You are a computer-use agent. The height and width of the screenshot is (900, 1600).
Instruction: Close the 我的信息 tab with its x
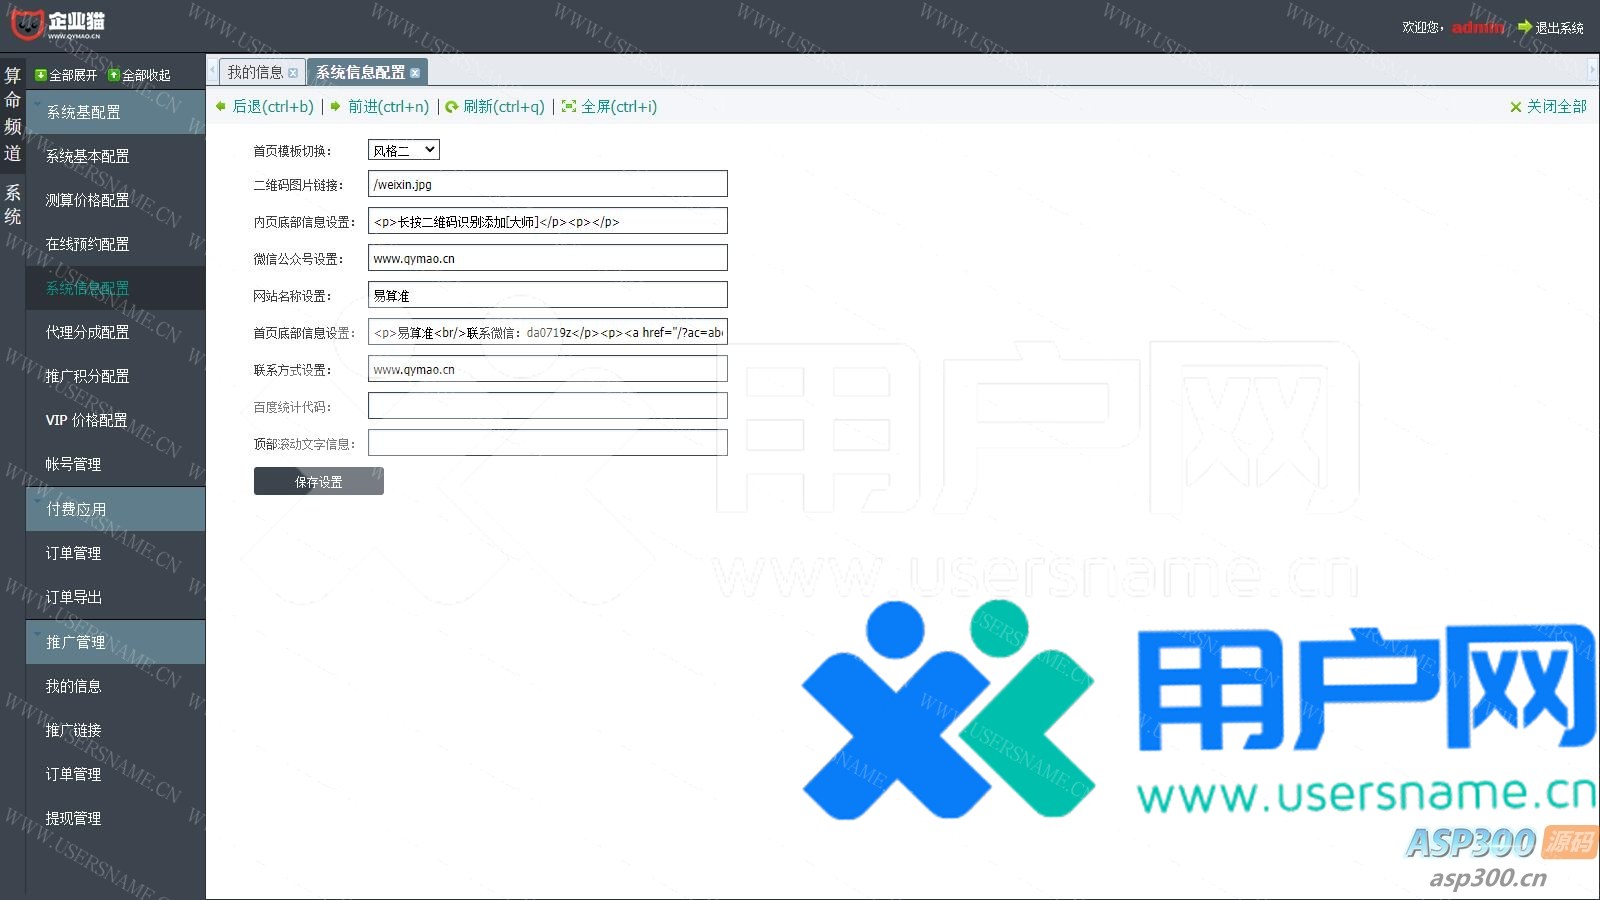(x=293, y=73)
